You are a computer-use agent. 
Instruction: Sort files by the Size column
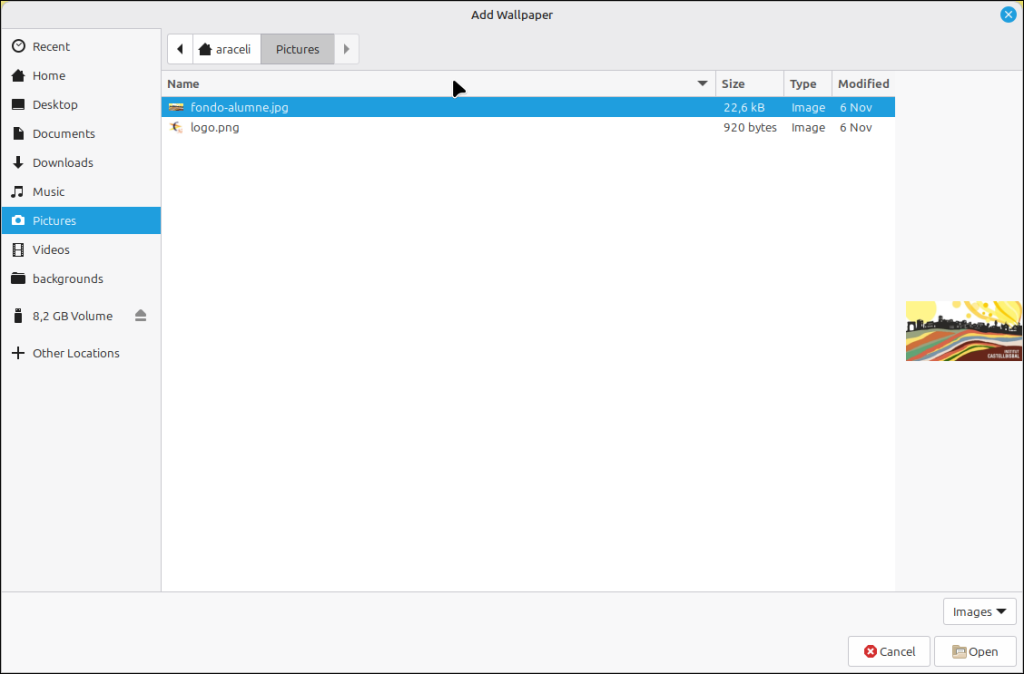(x=733, y=84)
